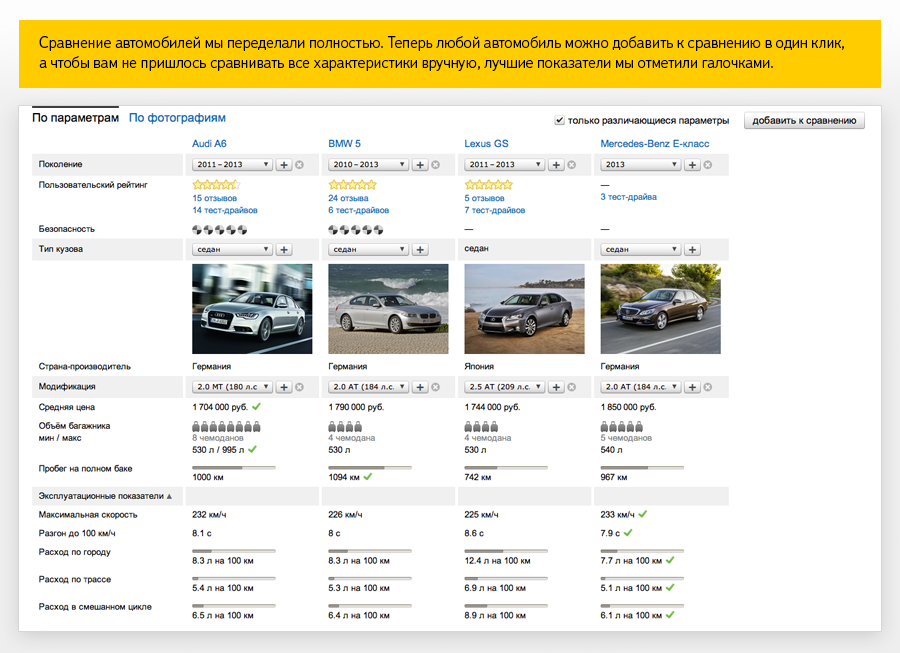Open Audi A6 '15 отзывов' link
The image size is (900, 653).
coord(215,198)
